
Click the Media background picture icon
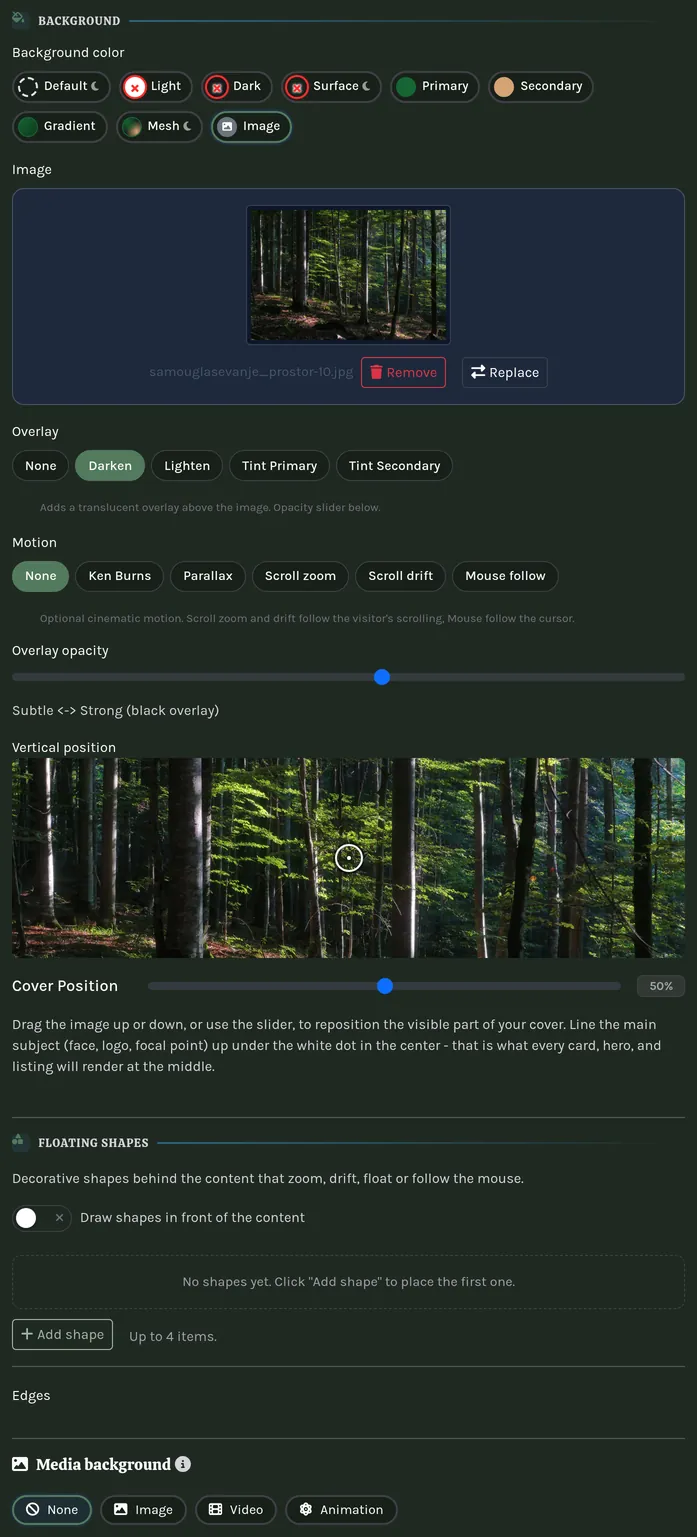20,1464
